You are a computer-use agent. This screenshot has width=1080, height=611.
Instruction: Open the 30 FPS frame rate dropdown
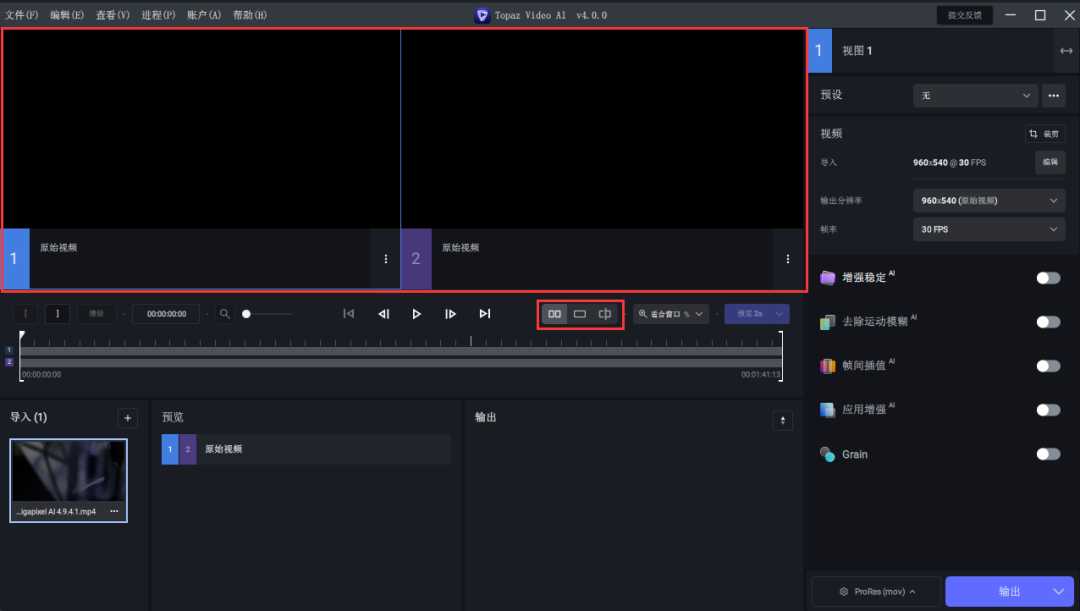(x=989, y=229)
